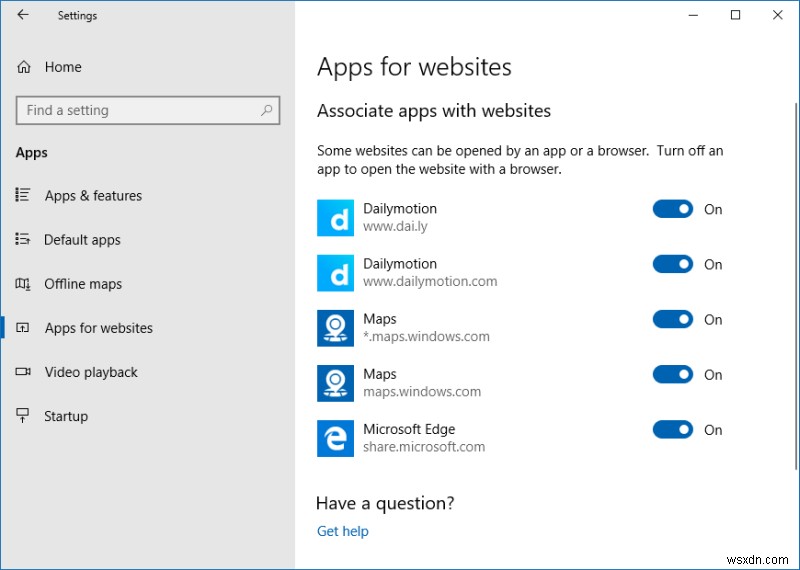Image resolution: width=800 pixels, height=570 pixels.
Task: Select Apps for websites in sidebar
Action: click(147, 328)
